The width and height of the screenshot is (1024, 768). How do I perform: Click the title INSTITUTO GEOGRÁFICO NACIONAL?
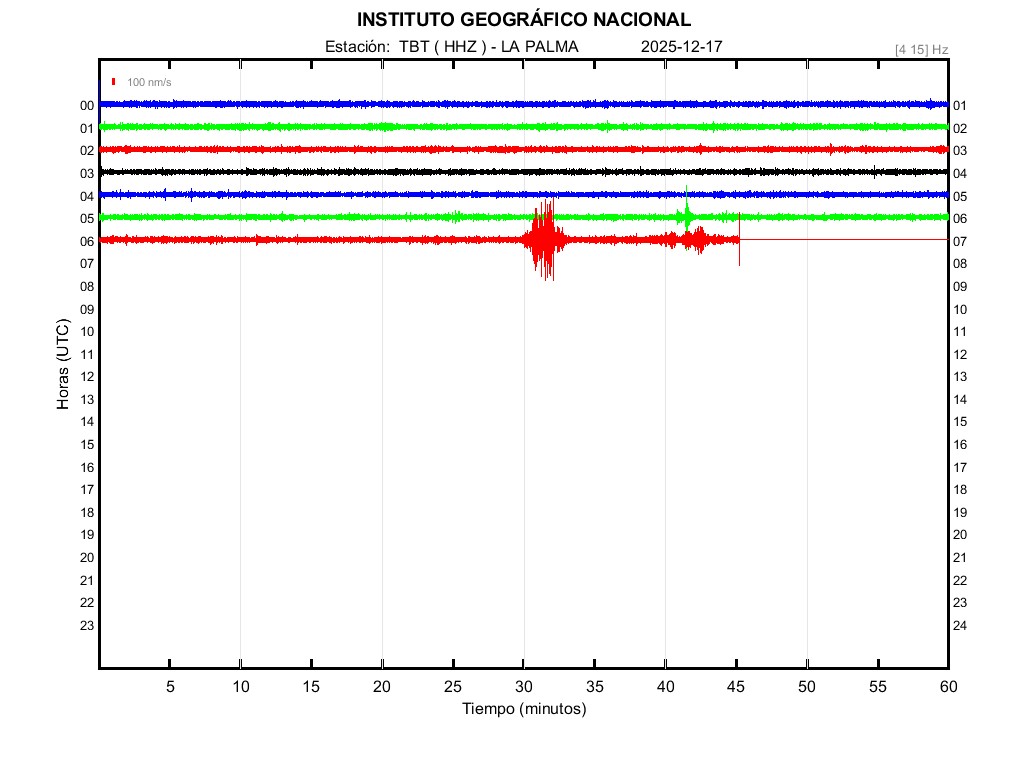tap(524, 20)
